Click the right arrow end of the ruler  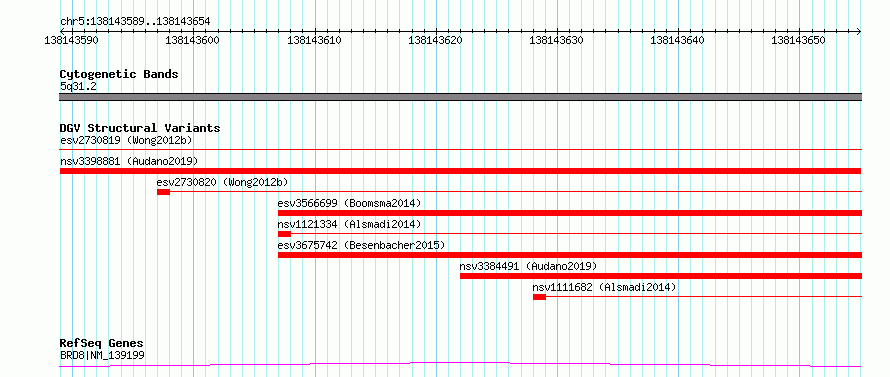858,31
